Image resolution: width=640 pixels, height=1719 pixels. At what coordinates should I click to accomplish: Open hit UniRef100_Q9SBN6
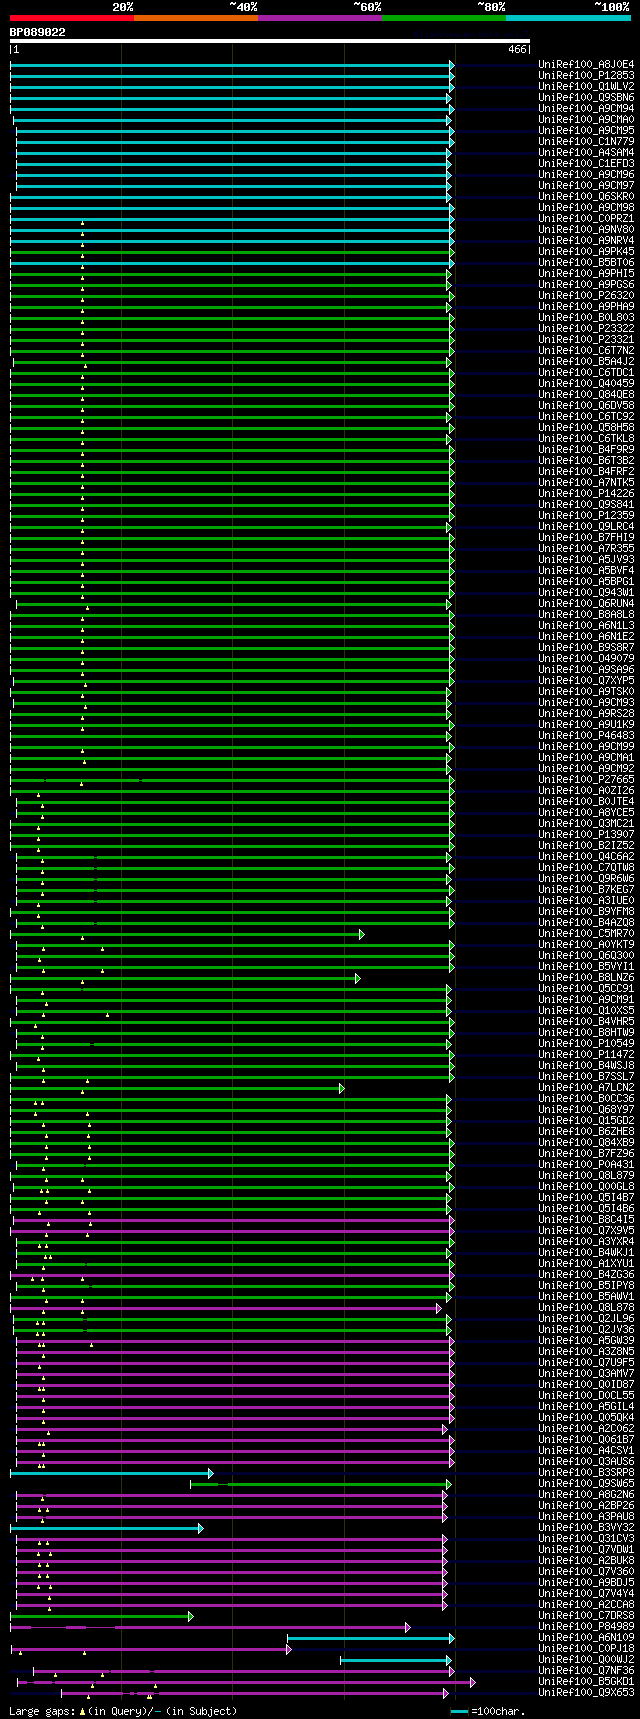(586, 97)
